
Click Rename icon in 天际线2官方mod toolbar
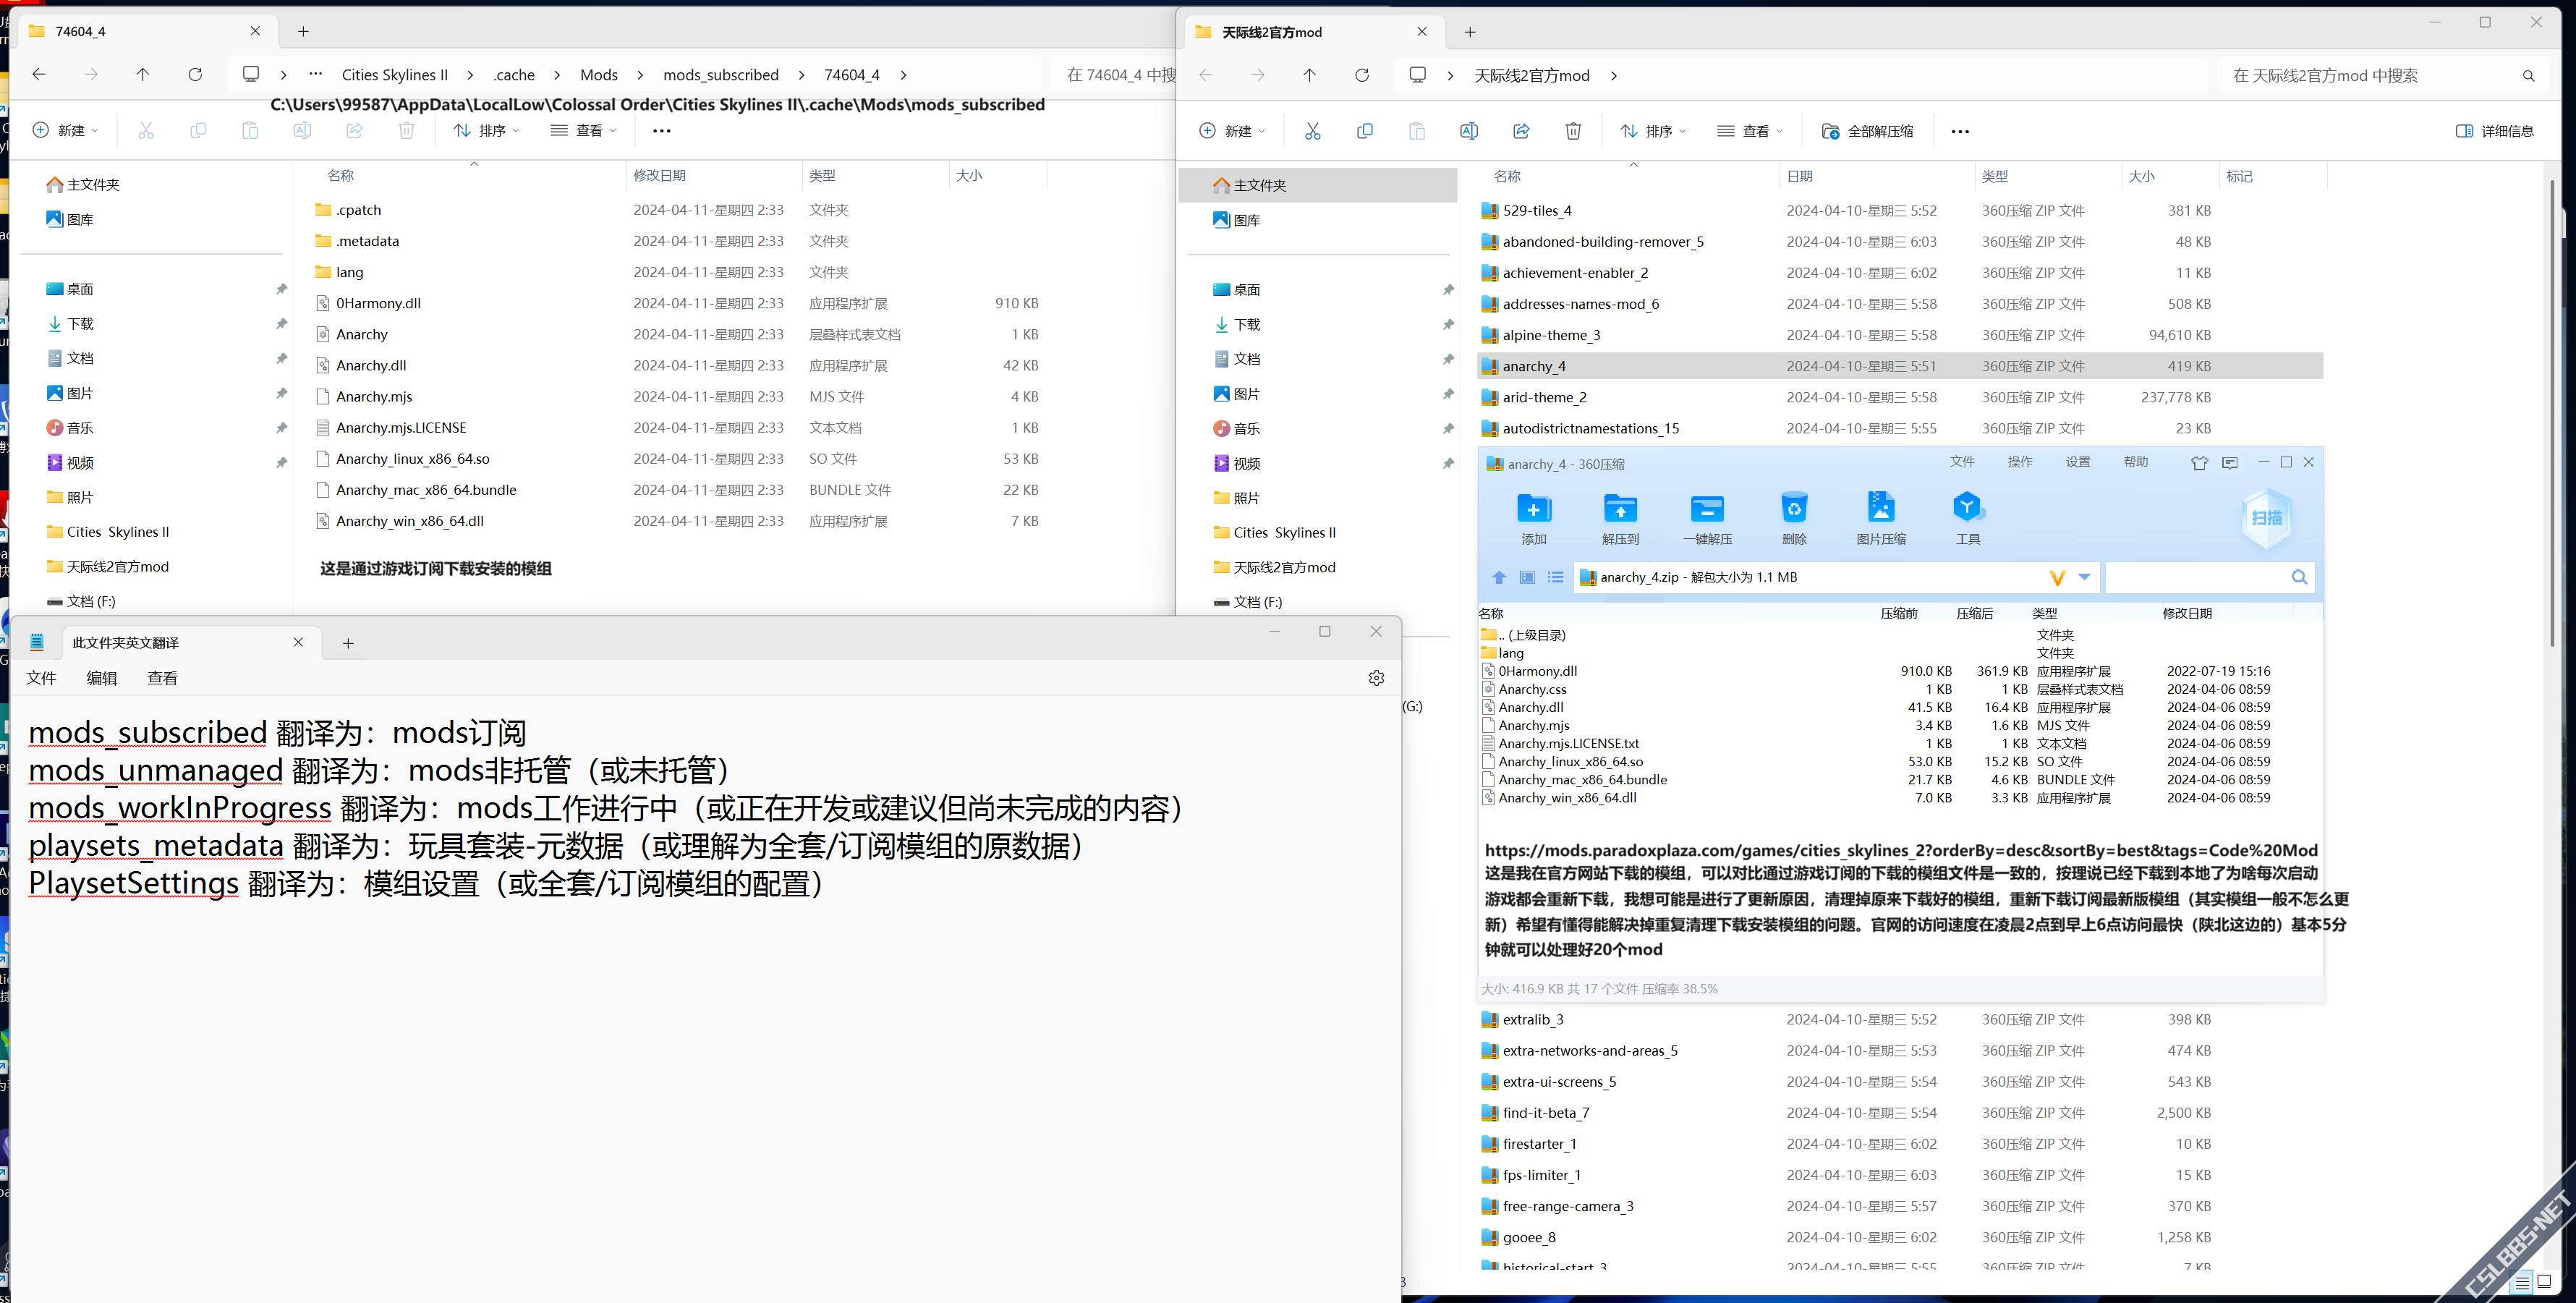[x=1468, y=131]
